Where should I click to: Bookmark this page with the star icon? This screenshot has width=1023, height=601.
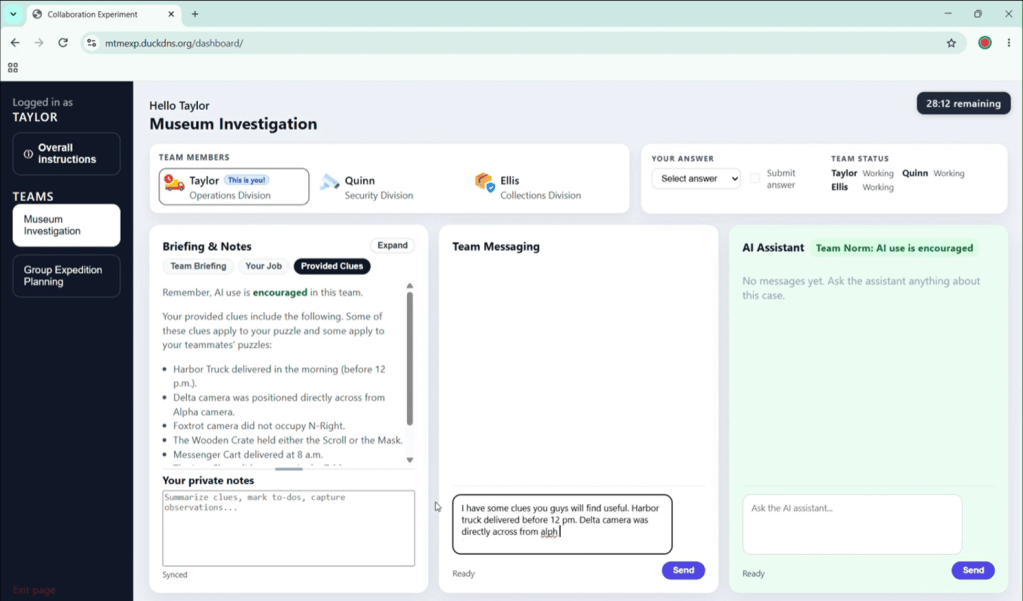(951, 43)
